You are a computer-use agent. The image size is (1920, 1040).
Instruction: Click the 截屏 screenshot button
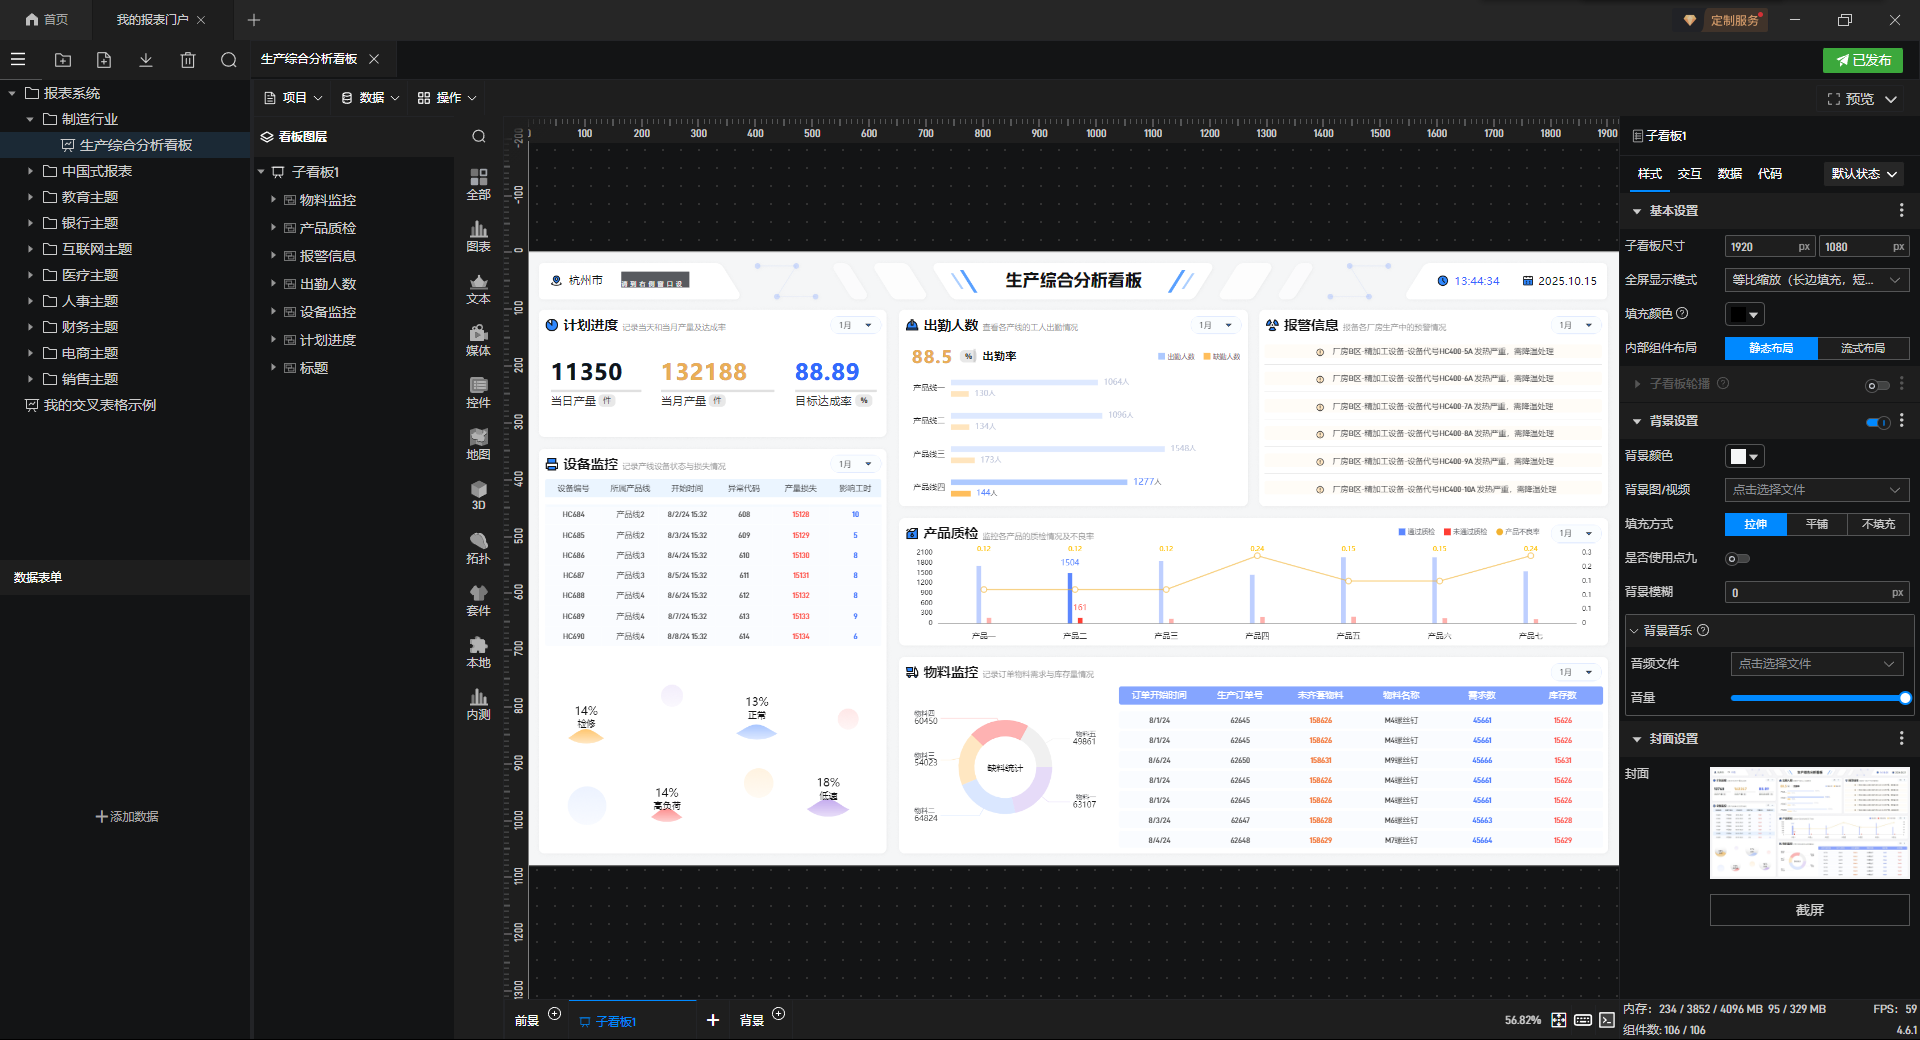pyautogui.click(x=1809, y=910)
